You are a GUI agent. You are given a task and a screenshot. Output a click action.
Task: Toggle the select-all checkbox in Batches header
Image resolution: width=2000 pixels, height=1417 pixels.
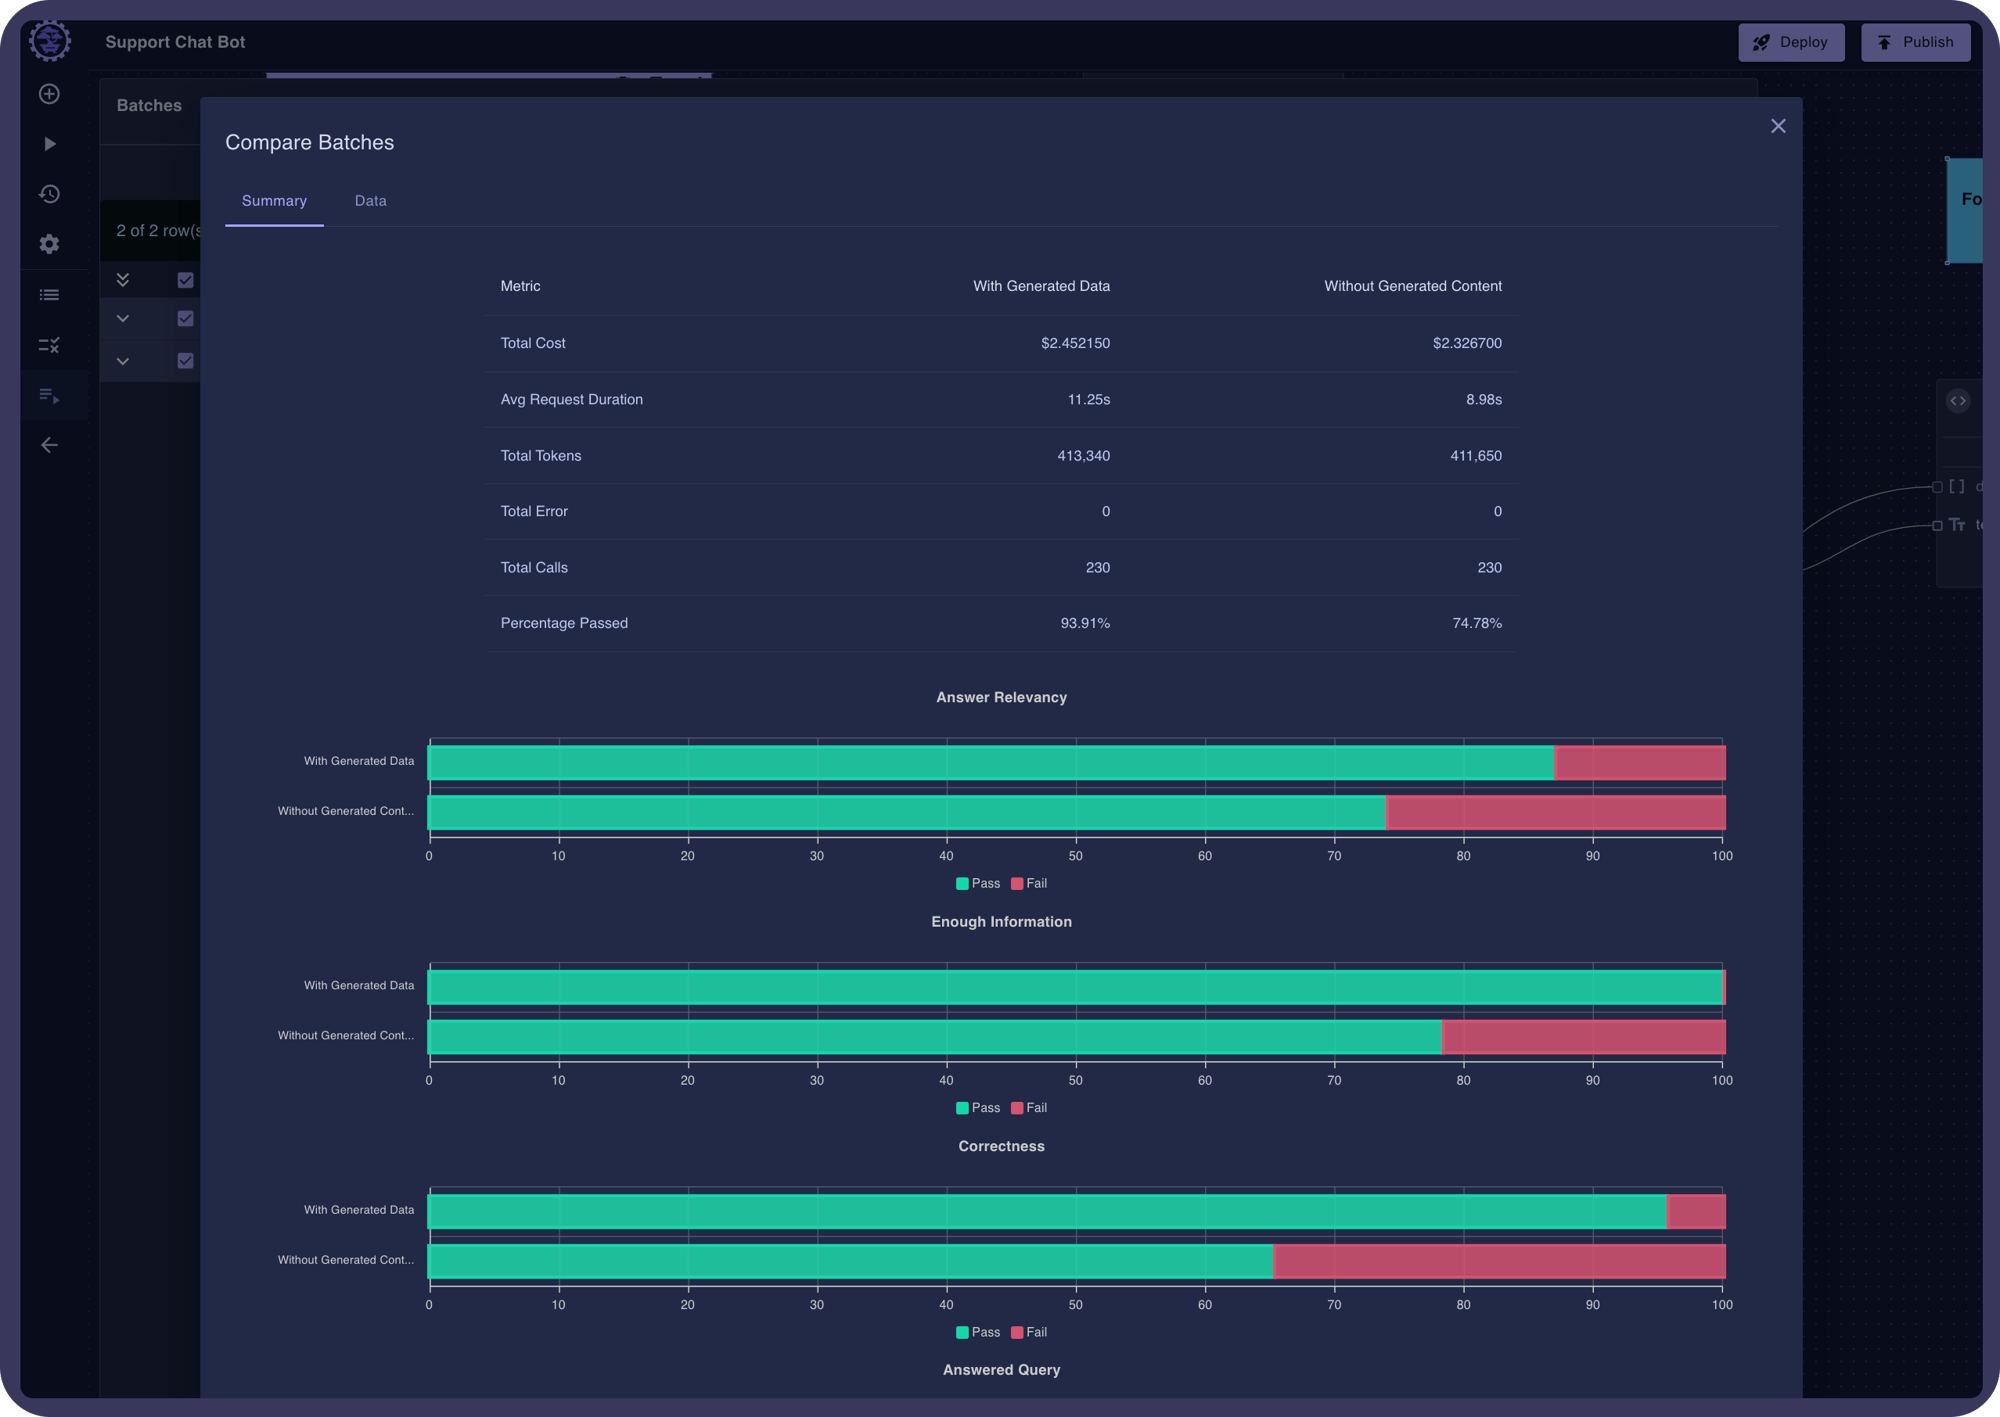(185, 280)
